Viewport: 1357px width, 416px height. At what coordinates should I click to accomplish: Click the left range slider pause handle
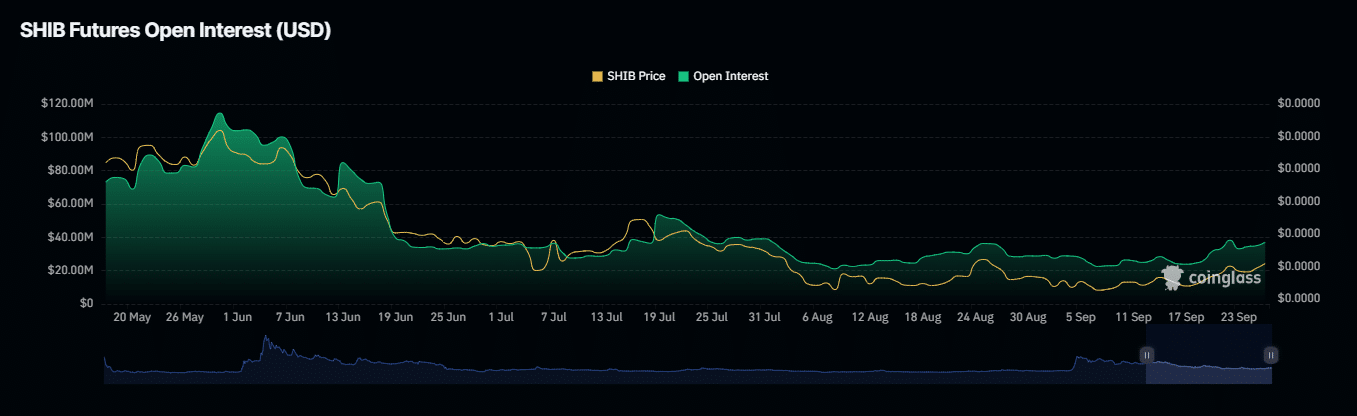(1146, 355)
